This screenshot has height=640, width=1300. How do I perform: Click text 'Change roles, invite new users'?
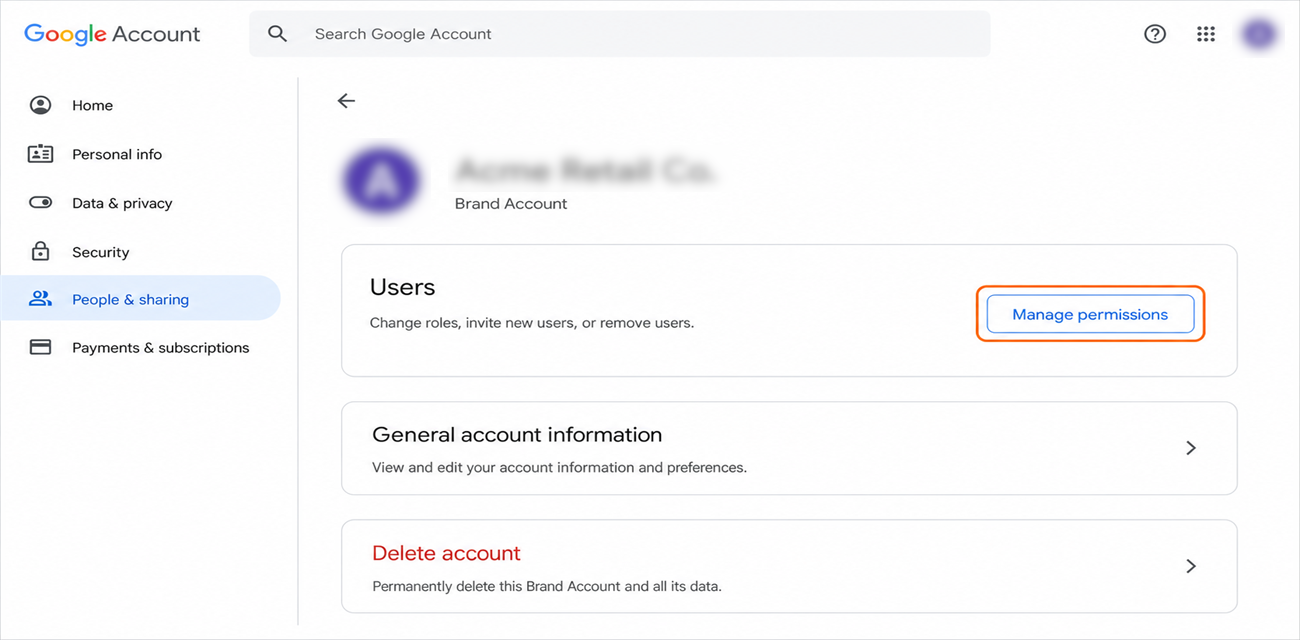point(471,323)
